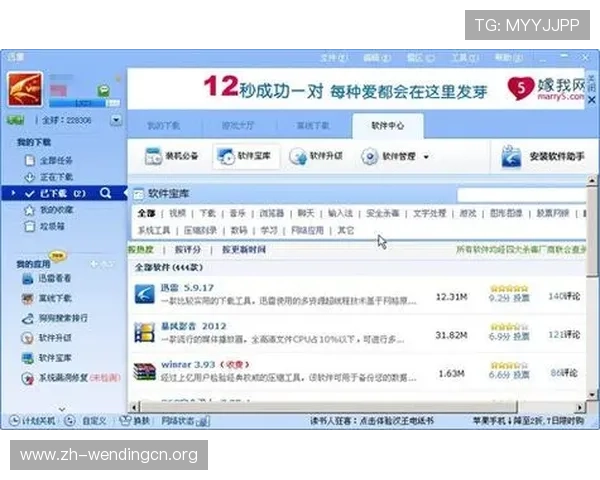The width and height of the screenshot is (600, 480).
Task: Expand the 软件管理 dropdown arrow
Action: (x=426, y=157)
